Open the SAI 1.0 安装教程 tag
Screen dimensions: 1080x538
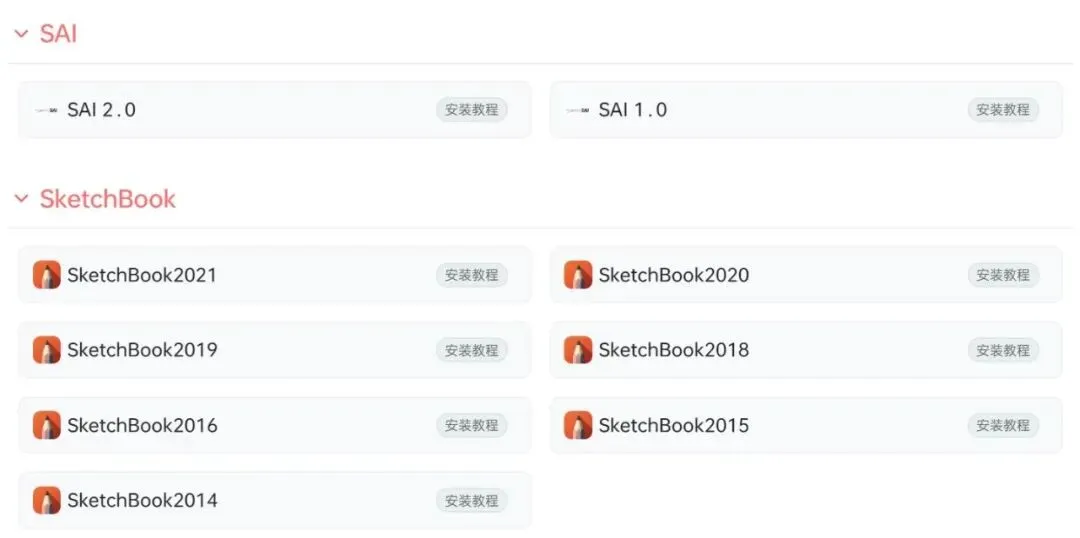tap(1002, 110)
